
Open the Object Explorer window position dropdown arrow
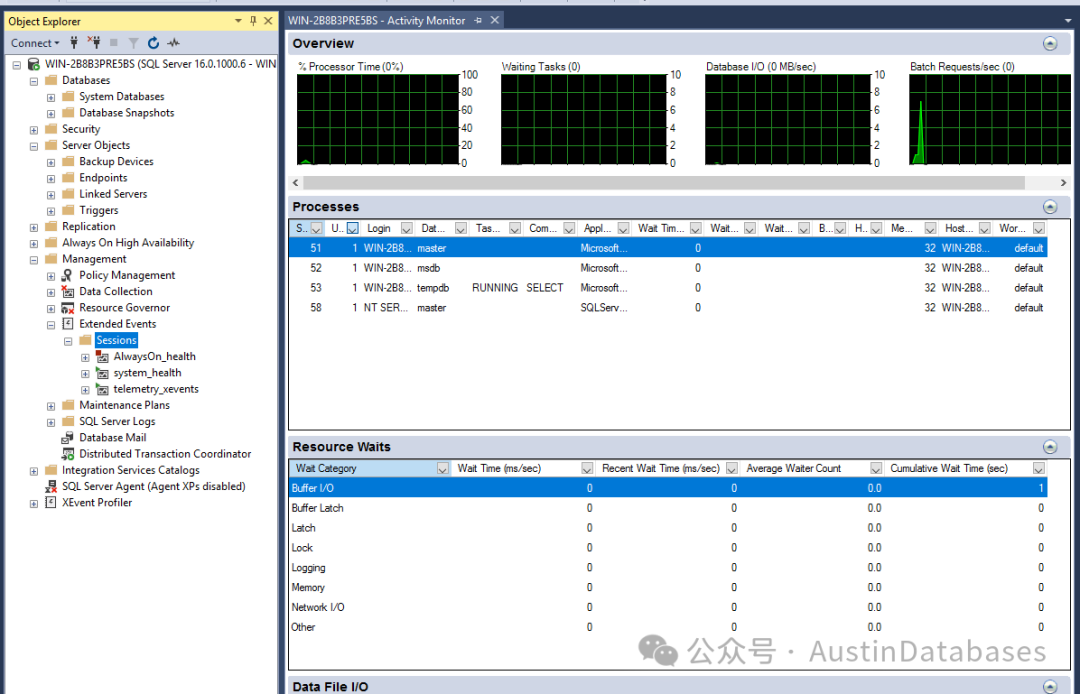click(238, 21)
